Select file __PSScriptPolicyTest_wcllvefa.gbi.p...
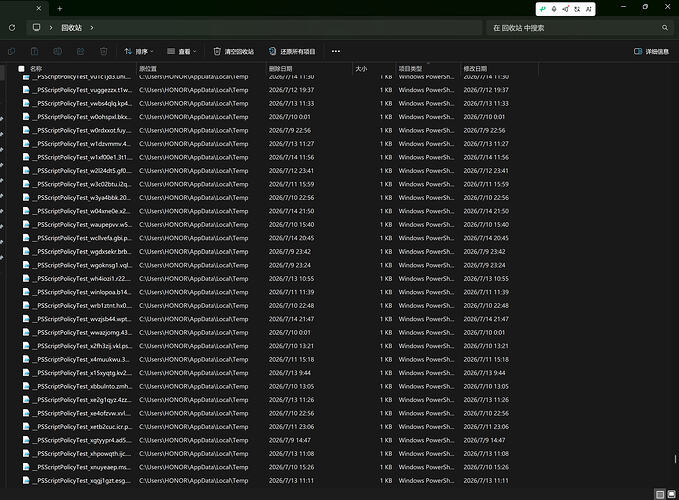The width and height of the screenshot is (679, 500). coord(84,238)
